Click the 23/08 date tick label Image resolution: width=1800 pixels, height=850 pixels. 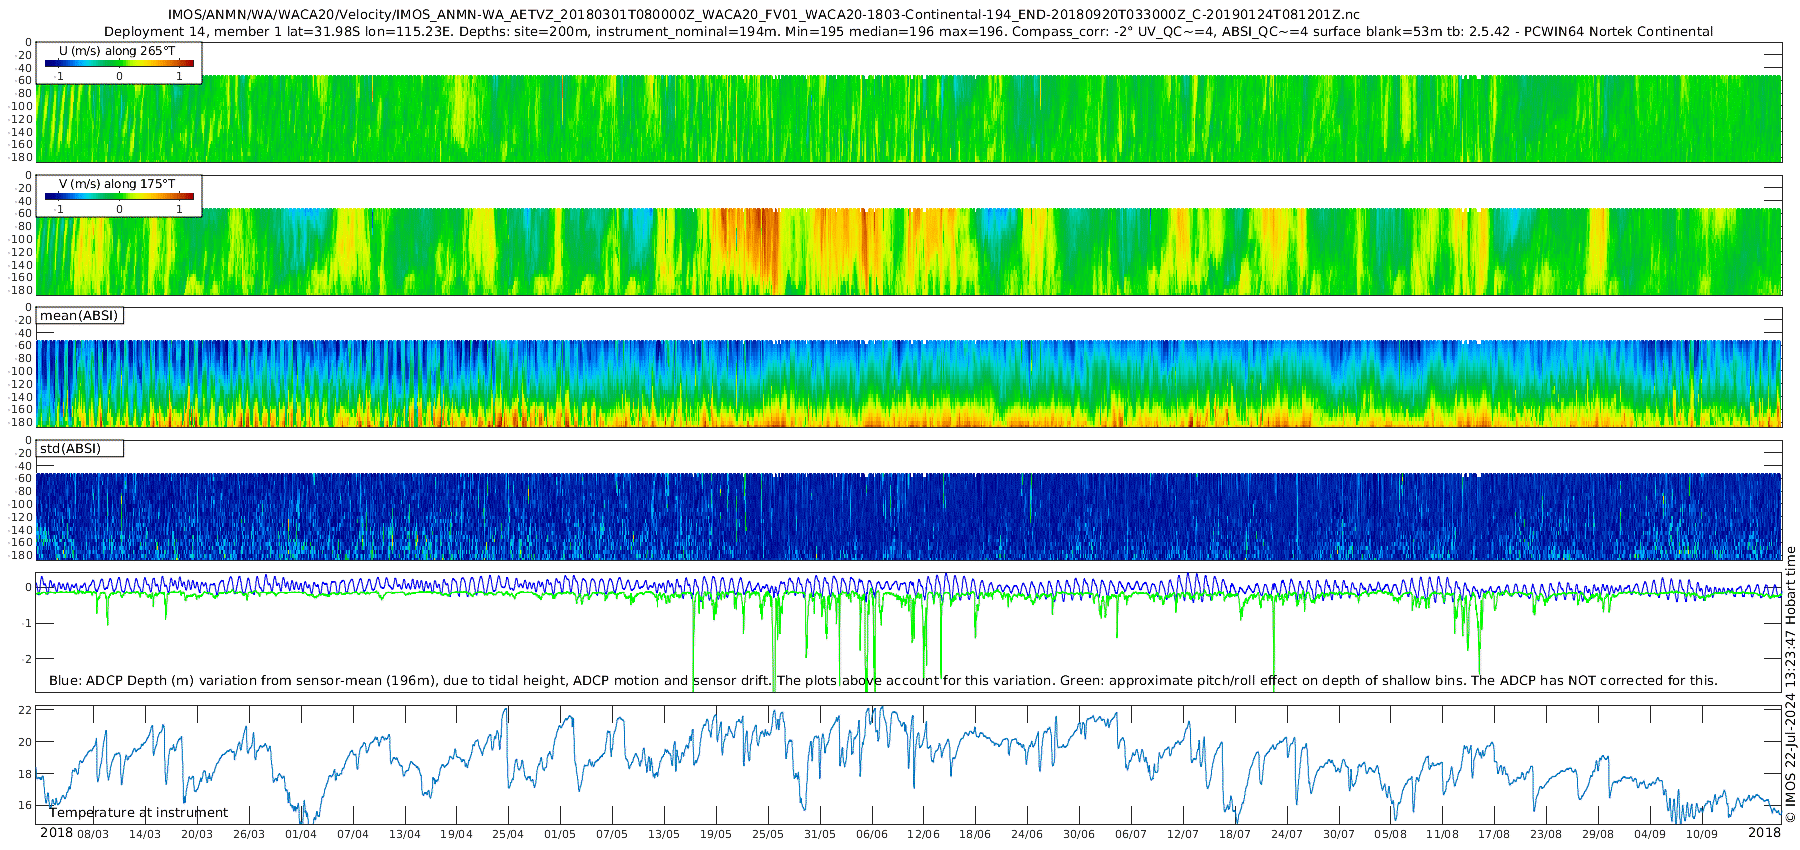(x=1546, y=834)
